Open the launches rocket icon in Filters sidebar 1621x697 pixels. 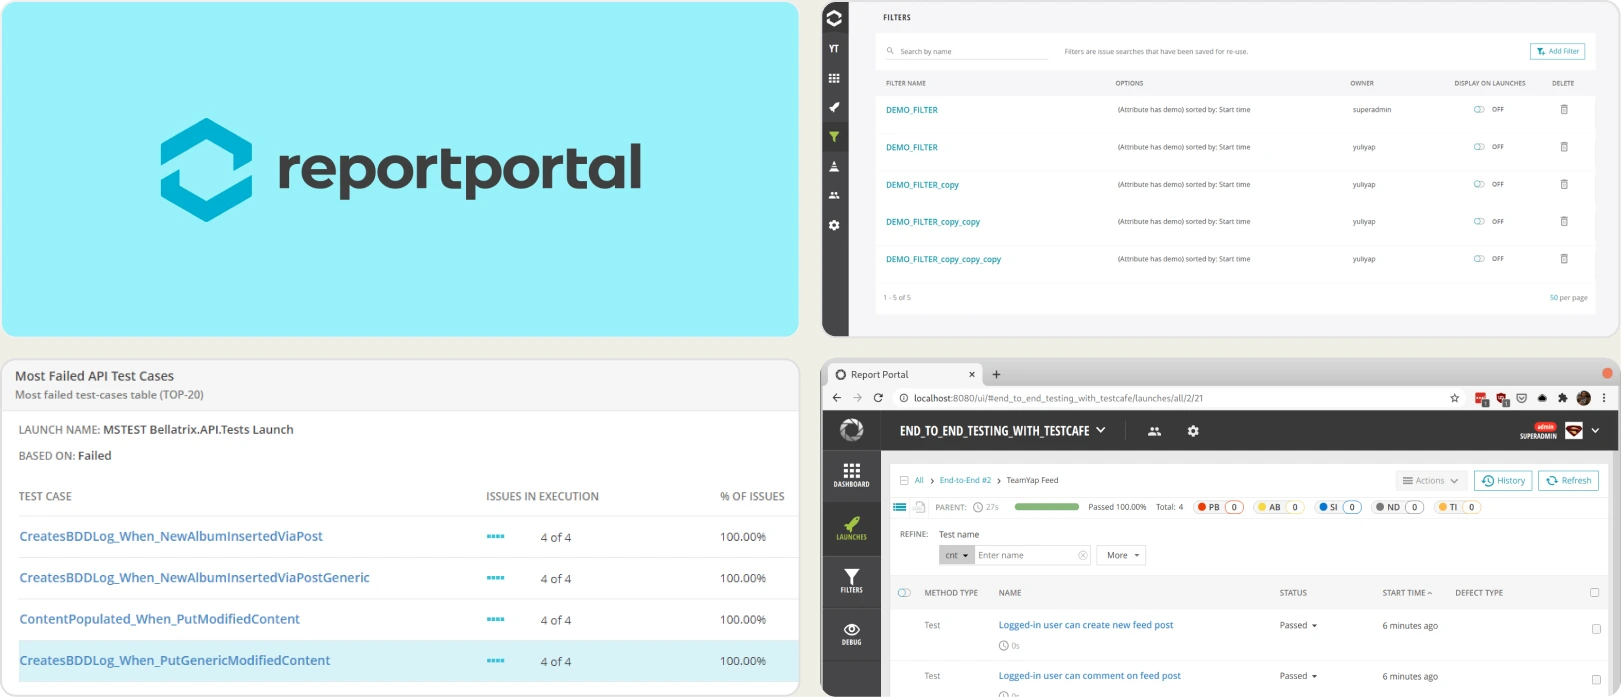click(834, 107)
